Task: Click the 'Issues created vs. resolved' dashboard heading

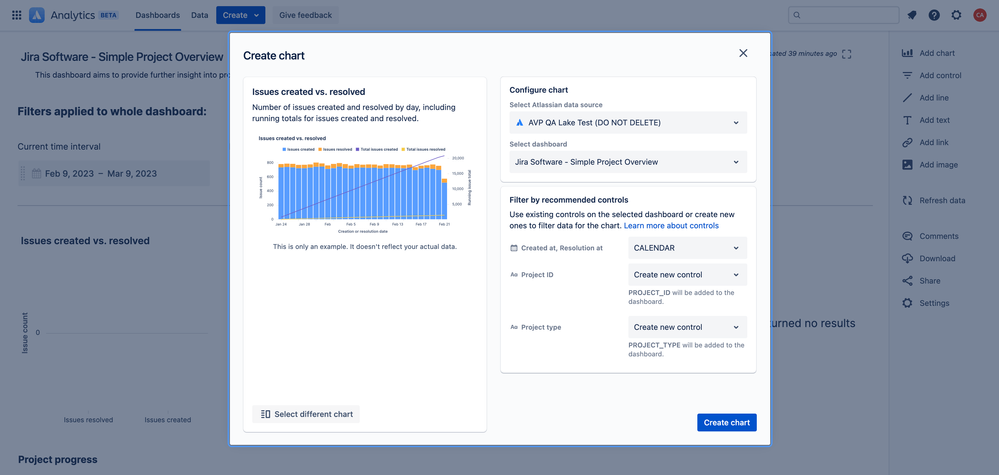Action: pos(85,241)
